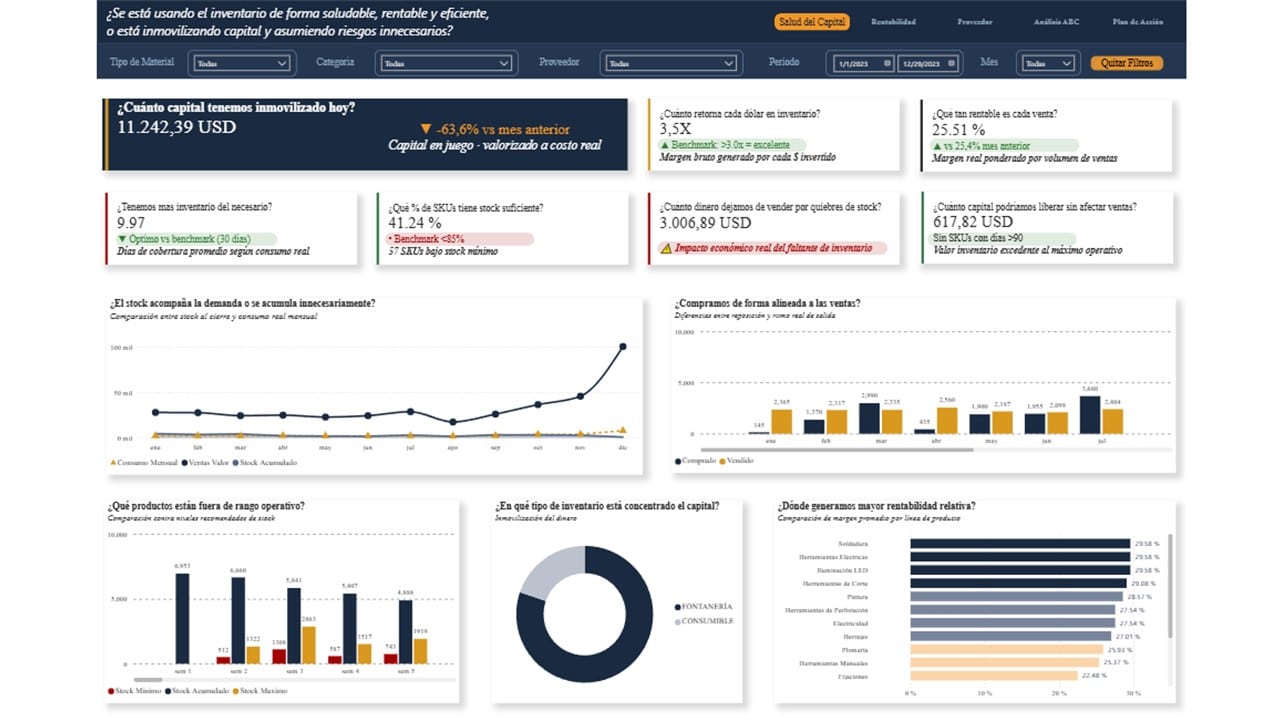Click the 617,82 USD releasable capital value
This screenshot has width=1280, height=720.
(972, 222)
